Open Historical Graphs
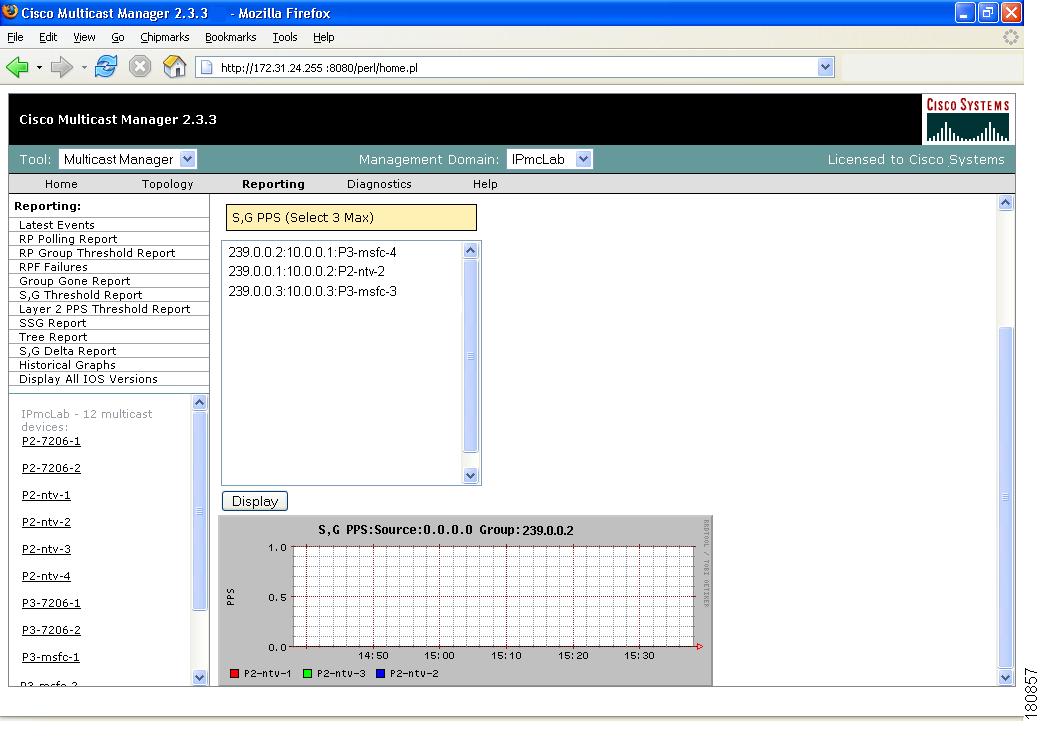1043x742 pixels. pyautogui.click(x=67, y=365)
